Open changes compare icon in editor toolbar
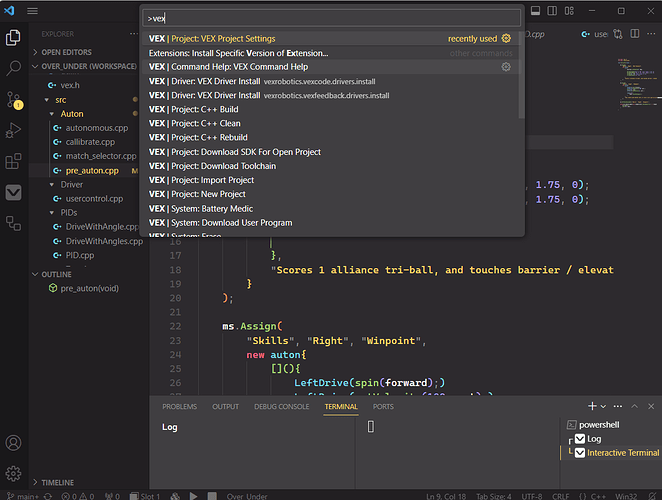The height and width of the screenshot is (500, 662). [618, 34]
